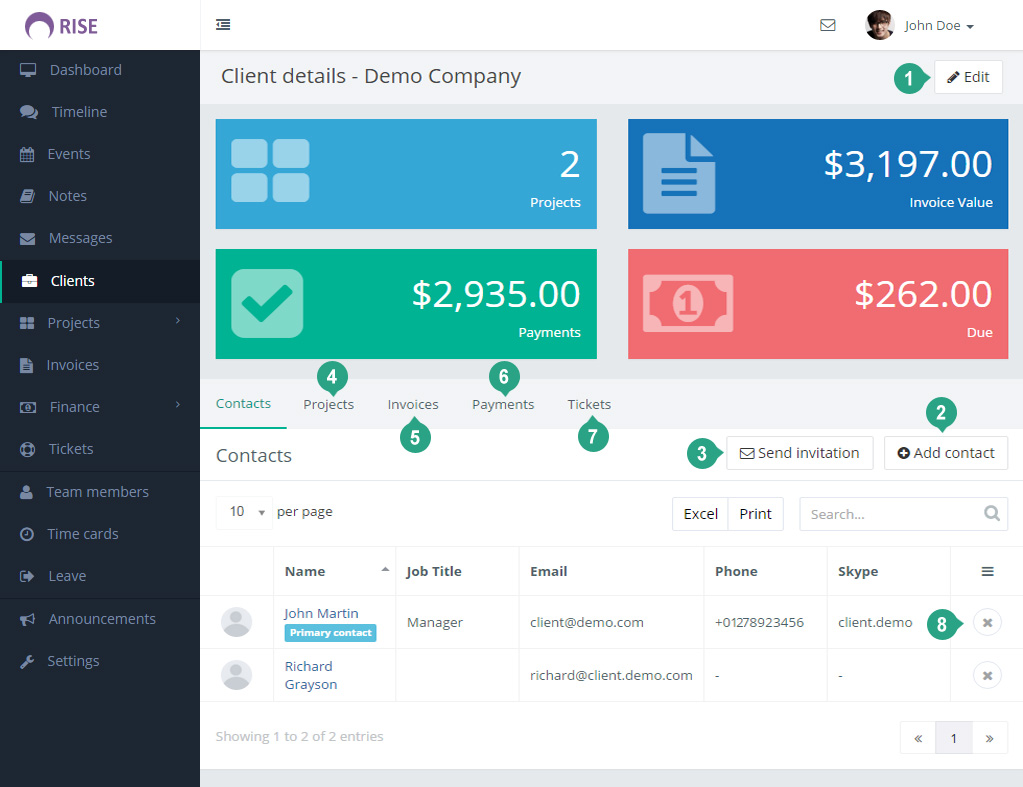
Task: Click email client@demo.com
Action: (x=587, y=623)
